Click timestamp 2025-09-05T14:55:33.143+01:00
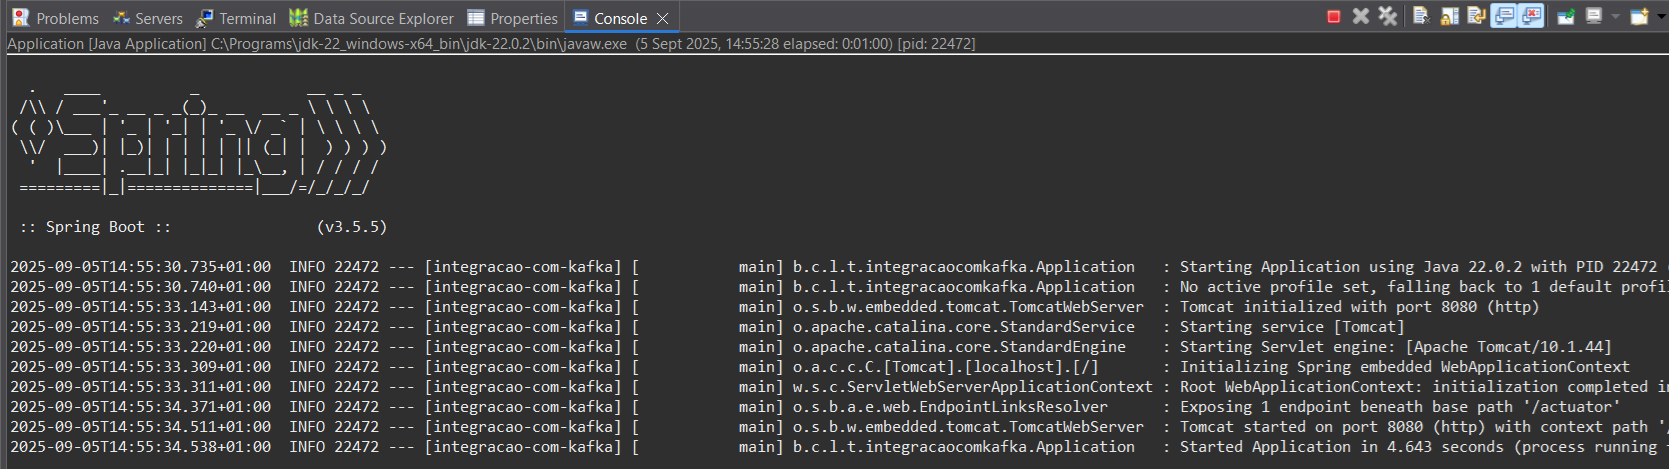The image size is (1669, 469). click(x=141, y=307)
